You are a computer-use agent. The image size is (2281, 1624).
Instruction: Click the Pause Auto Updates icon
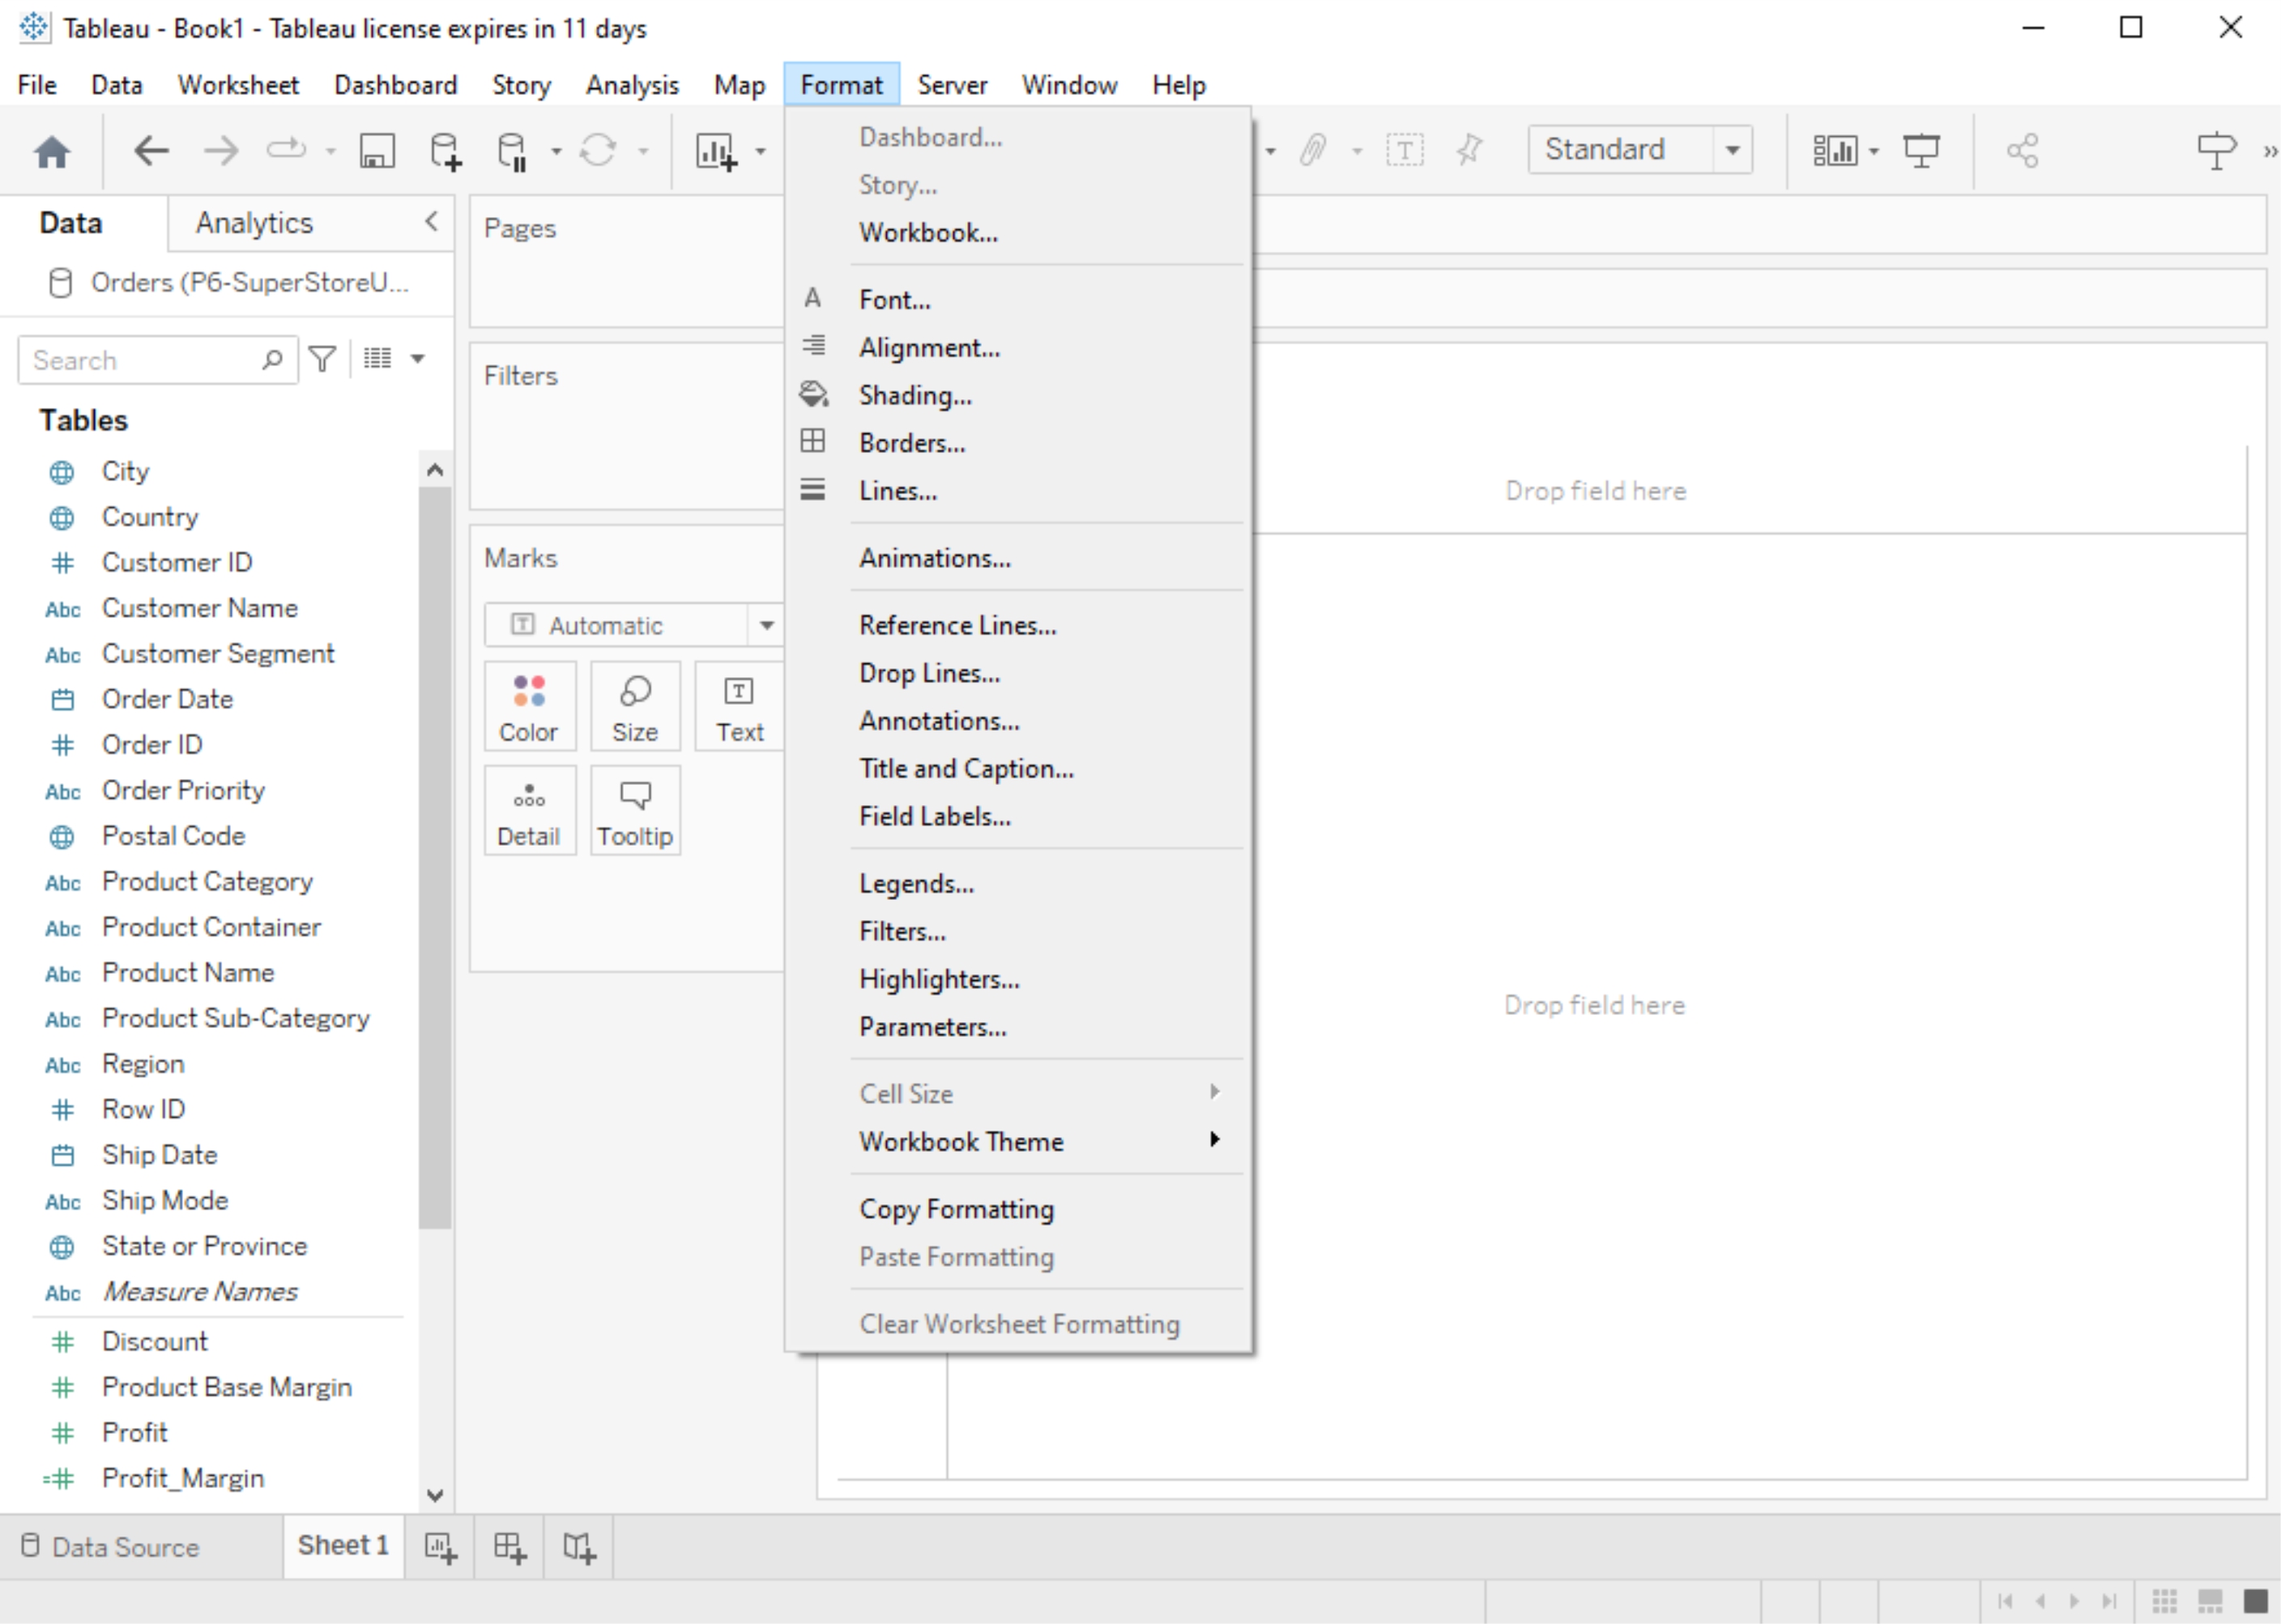[512, 151]
